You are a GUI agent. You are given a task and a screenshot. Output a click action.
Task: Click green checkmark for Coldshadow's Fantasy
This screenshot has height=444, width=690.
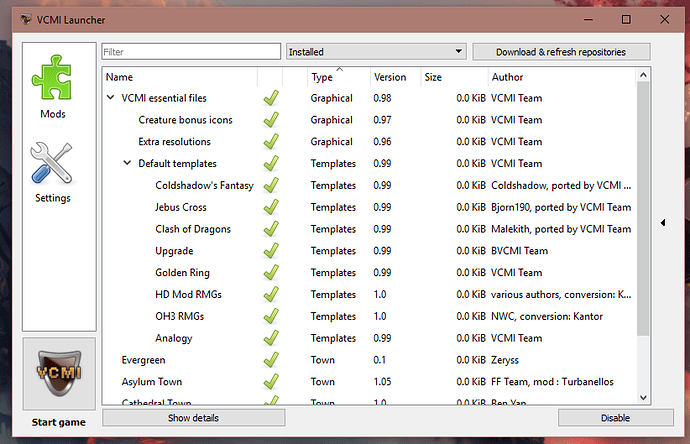pos(271,185)
